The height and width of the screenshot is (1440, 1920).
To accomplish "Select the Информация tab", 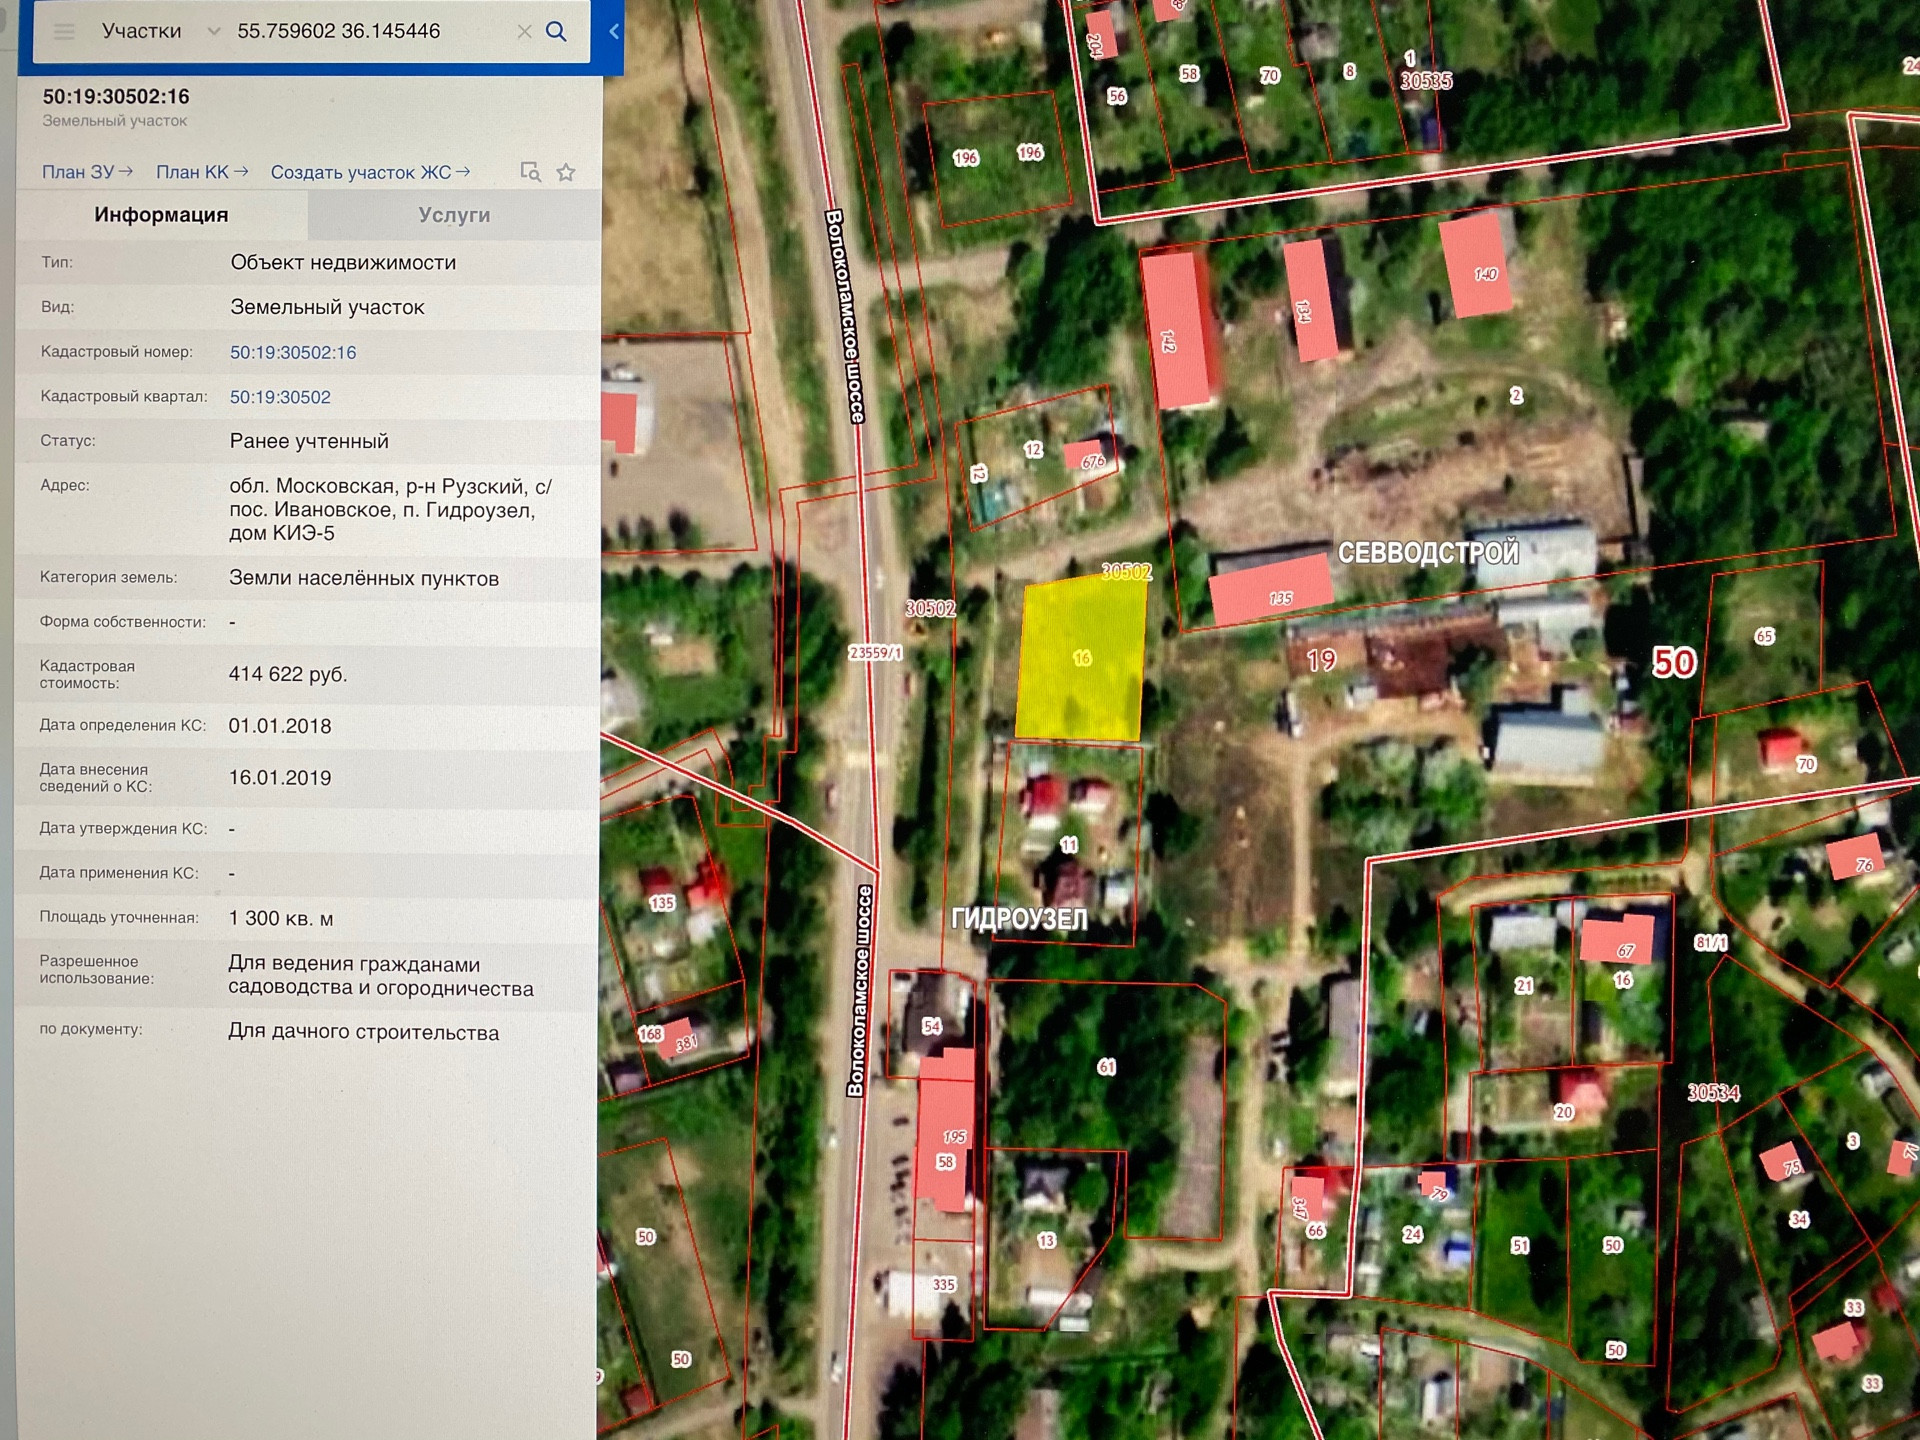I will [x=161, y=215].
